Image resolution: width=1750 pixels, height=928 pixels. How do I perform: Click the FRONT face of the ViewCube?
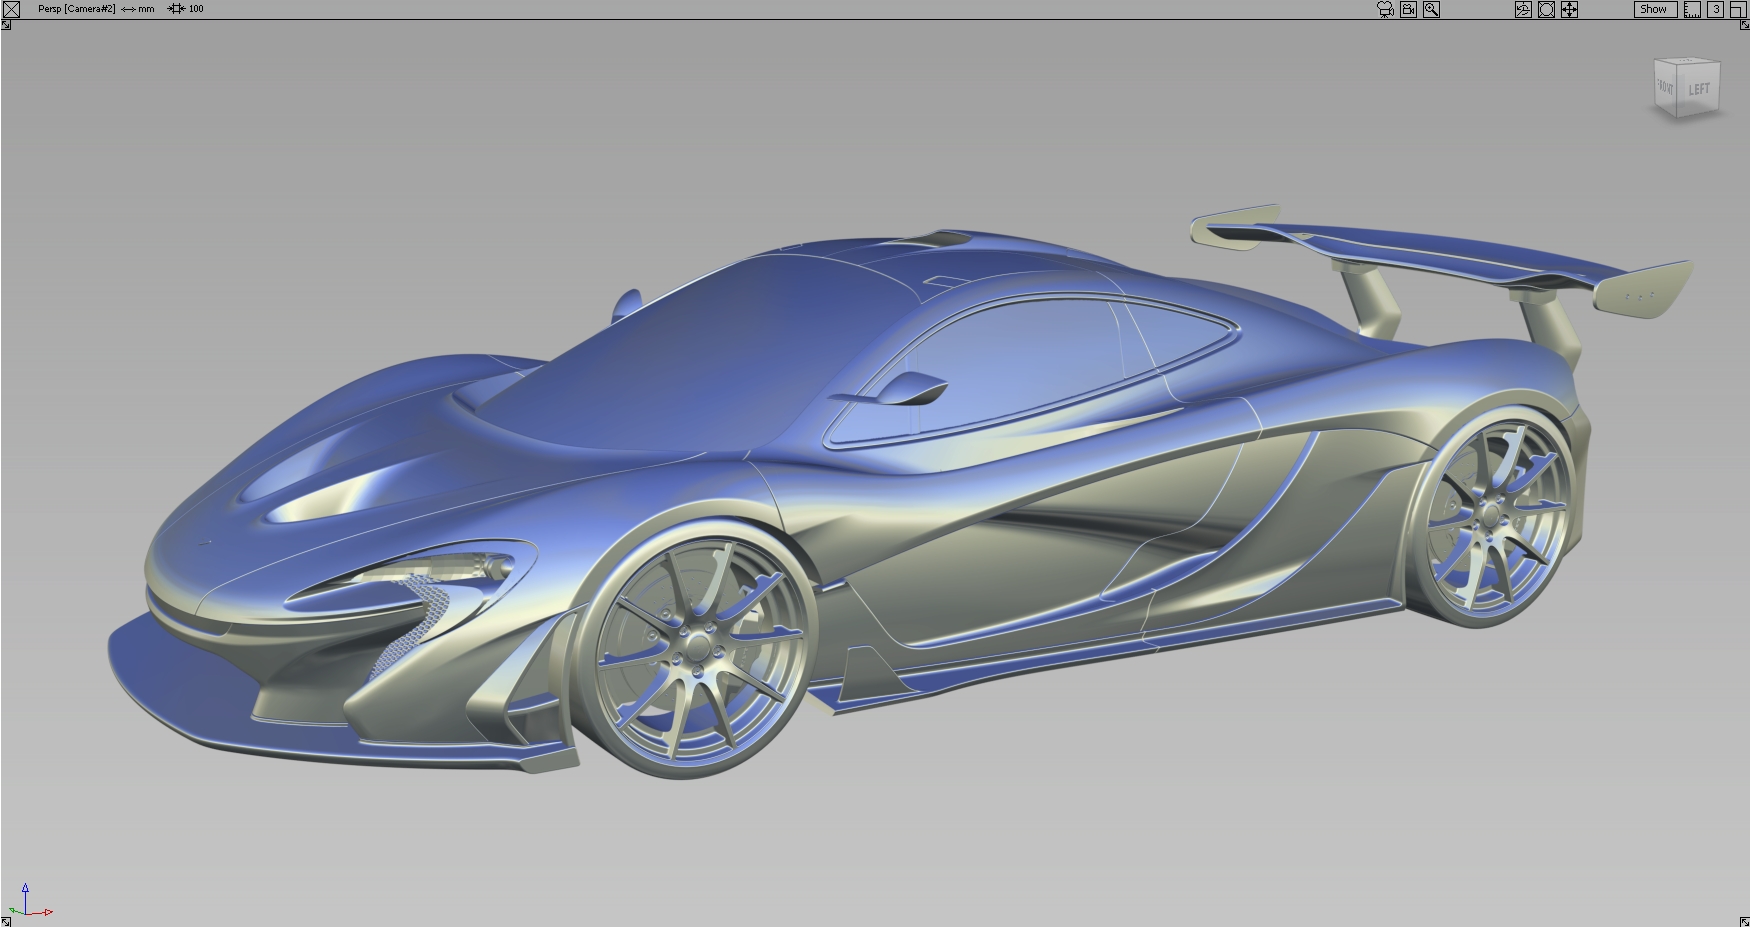[1663, 89]
